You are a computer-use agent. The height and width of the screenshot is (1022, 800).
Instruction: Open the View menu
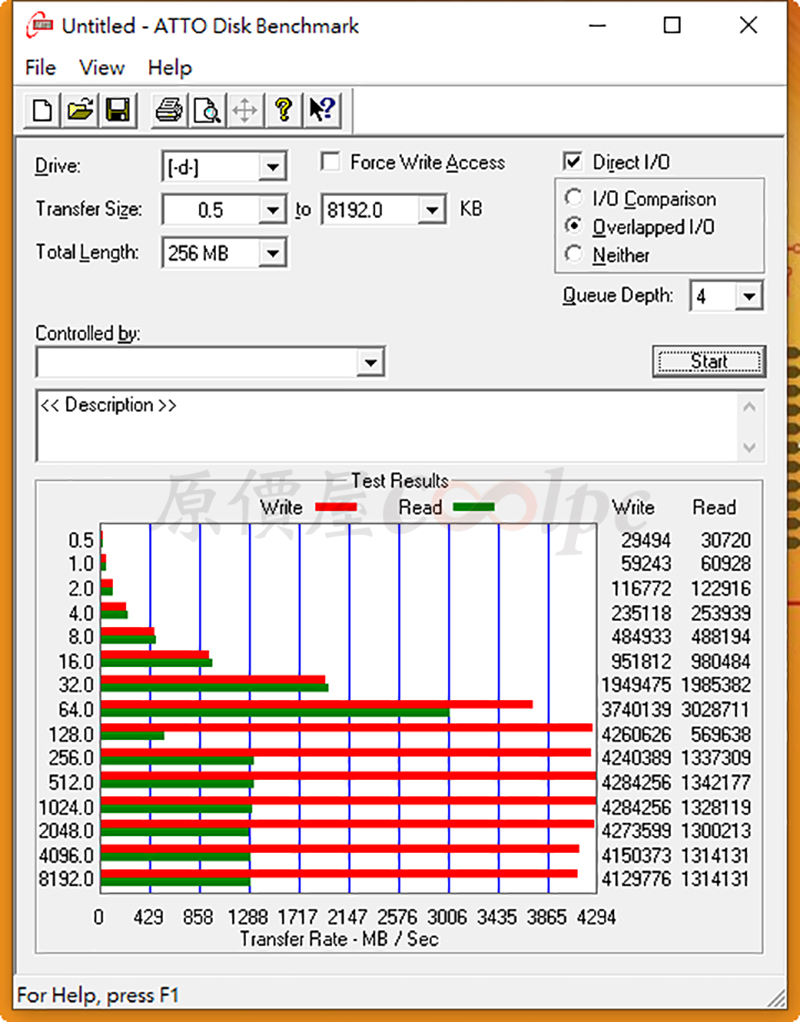(102, 67)
